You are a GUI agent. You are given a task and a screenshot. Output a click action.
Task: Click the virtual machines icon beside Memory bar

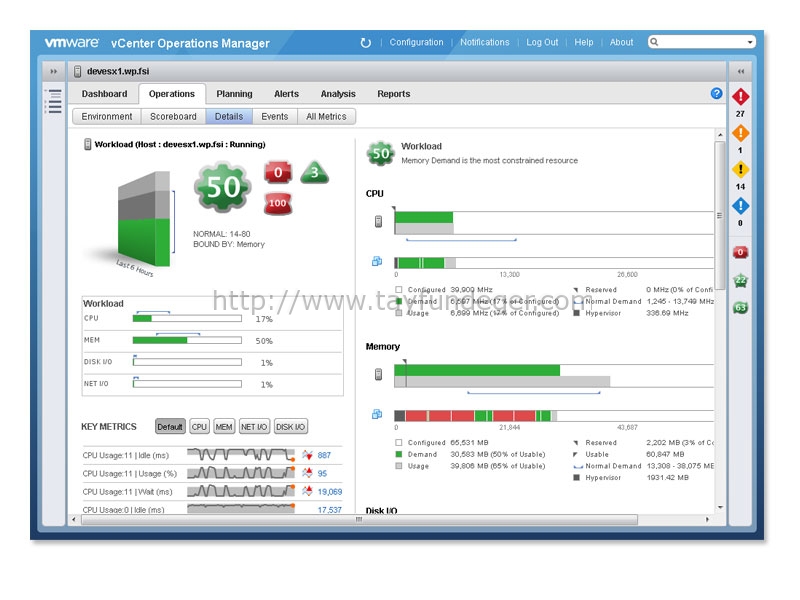pyautogui.click(x=377, y=414)
